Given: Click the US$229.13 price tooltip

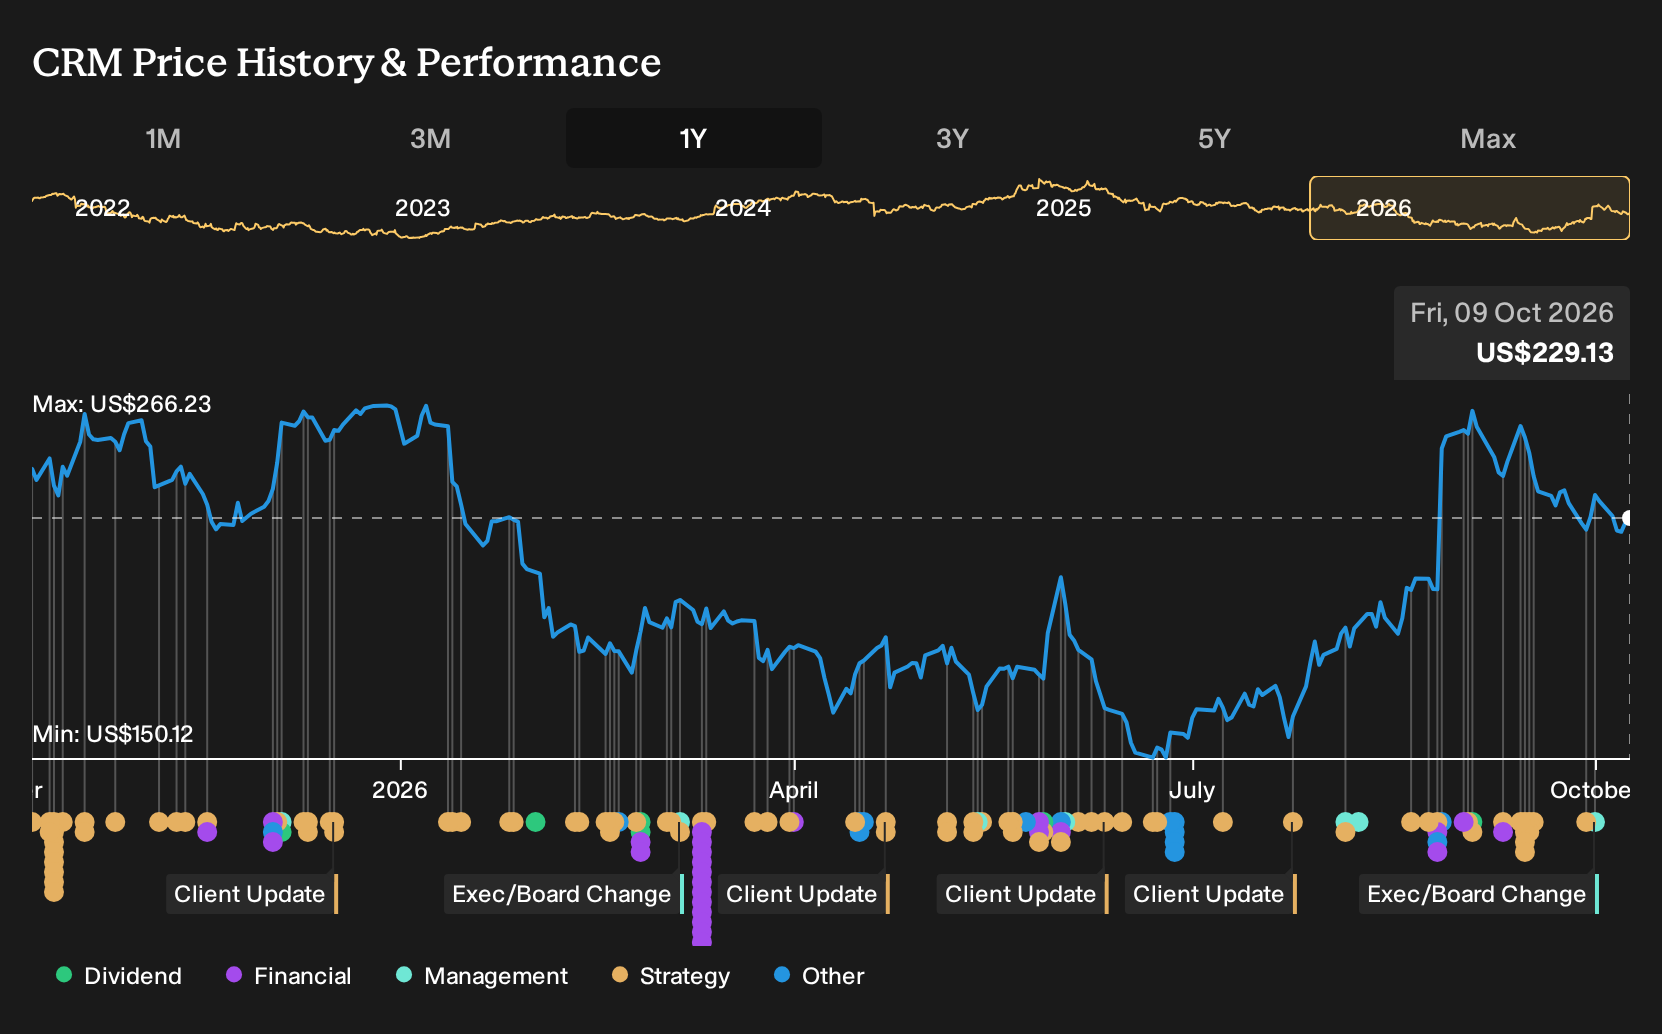Looking at the screenshot, I should click(1512, 333).
